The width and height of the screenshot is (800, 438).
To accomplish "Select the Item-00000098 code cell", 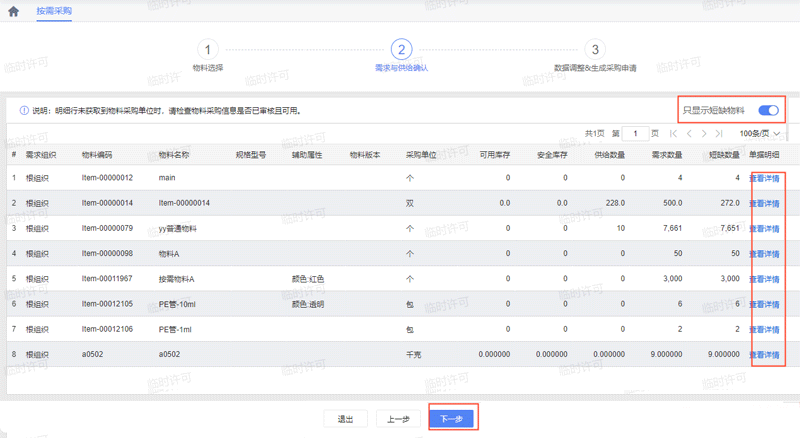I will coord(107,253).
